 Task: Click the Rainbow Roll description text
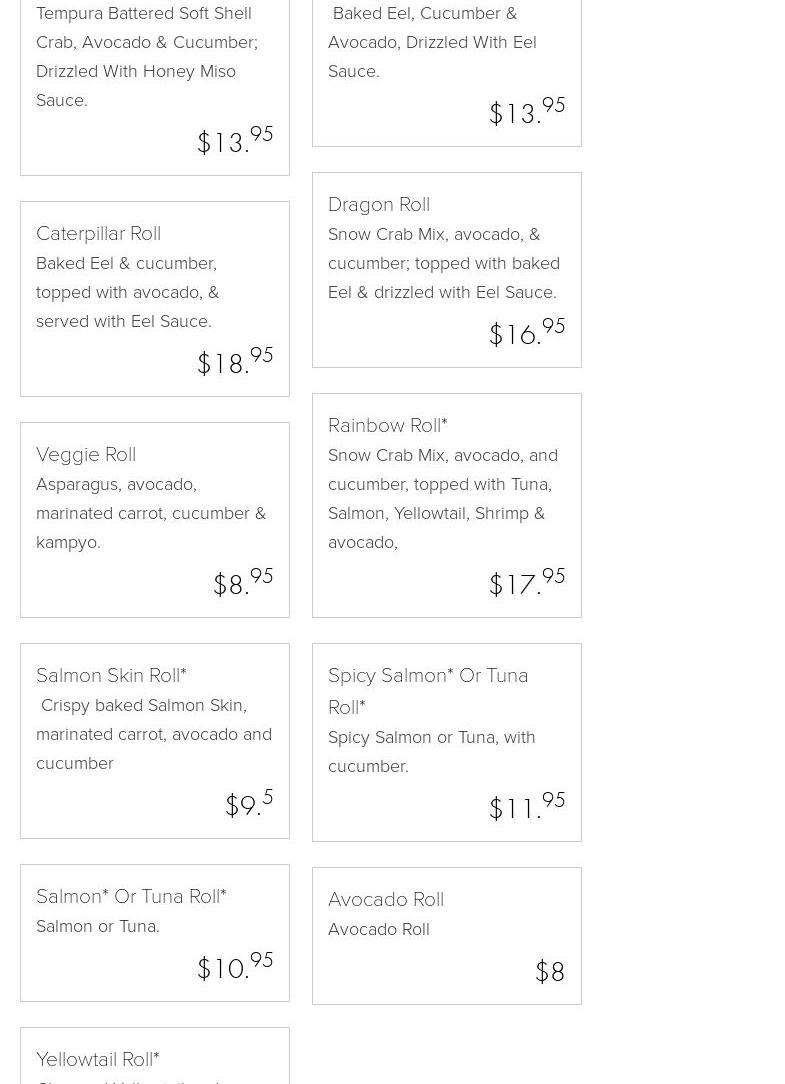pyautogui.click(x=443, y=498)
